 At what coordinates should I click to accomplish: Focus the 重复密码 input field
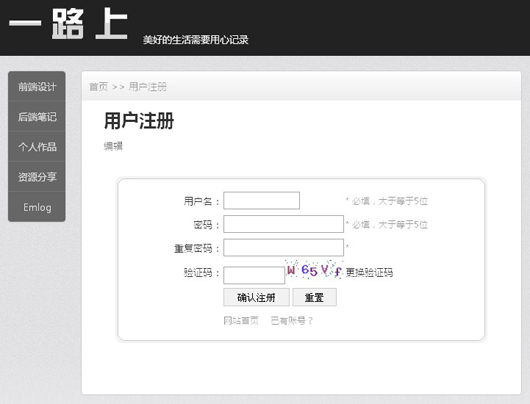click(x=283, y=247)
